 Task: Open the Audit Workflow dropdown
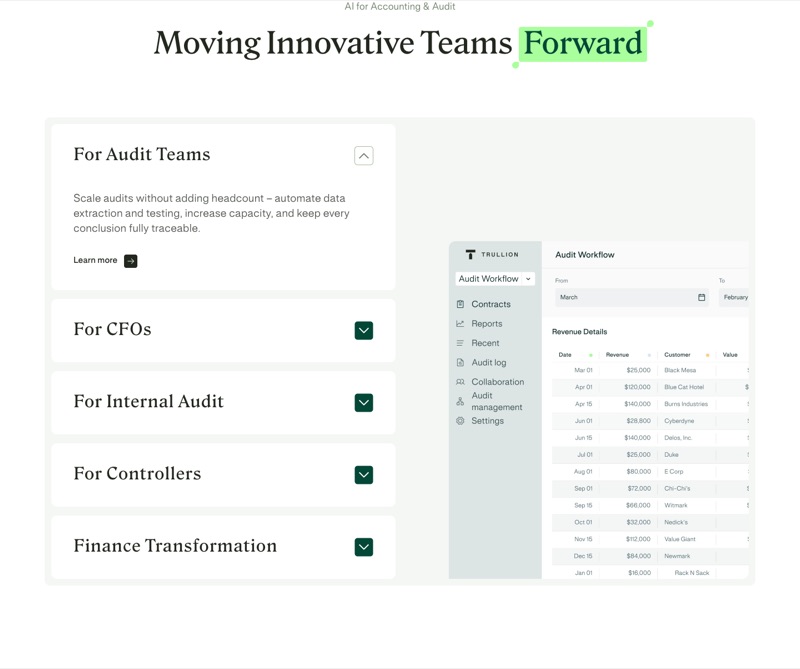point(495,279)
